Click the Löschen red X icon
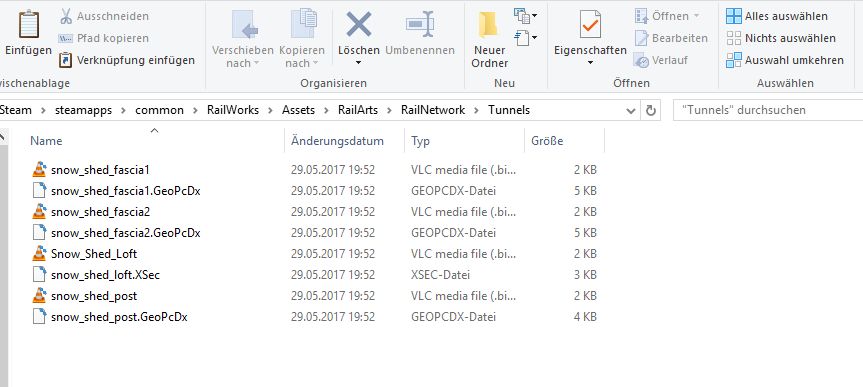Viewport: 863px width, 387px height. (x=359, y=25)
